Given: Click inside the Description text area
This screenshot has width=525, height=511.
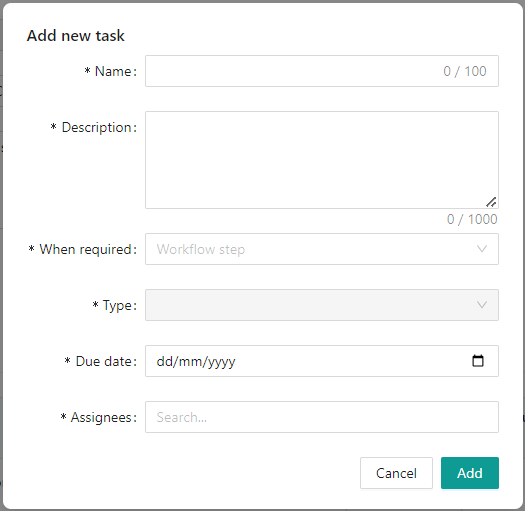Looking at the screenshot, I should (322, 160).
